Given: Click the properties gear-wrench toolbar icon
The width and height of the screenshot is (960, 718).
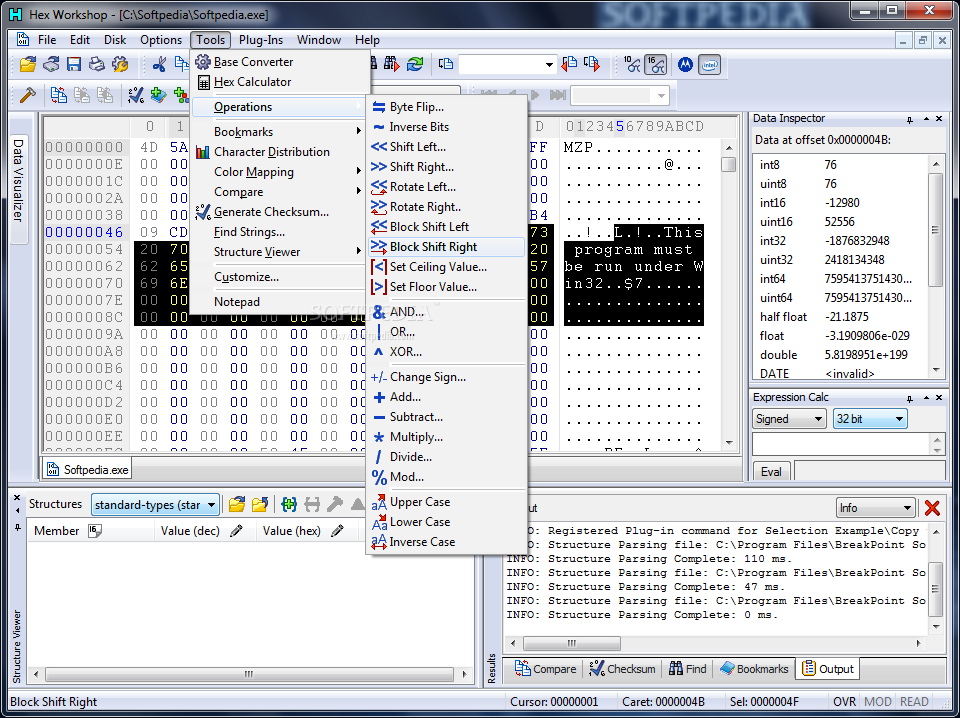Looking at the screenshot, I should [121, 64].
